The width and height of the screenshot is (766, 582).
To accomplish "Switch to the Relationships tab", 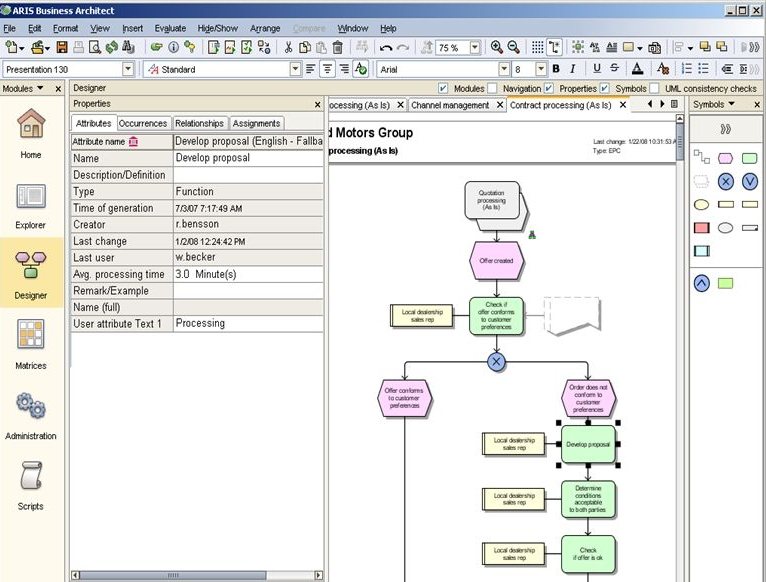I will tap(199, 123).
